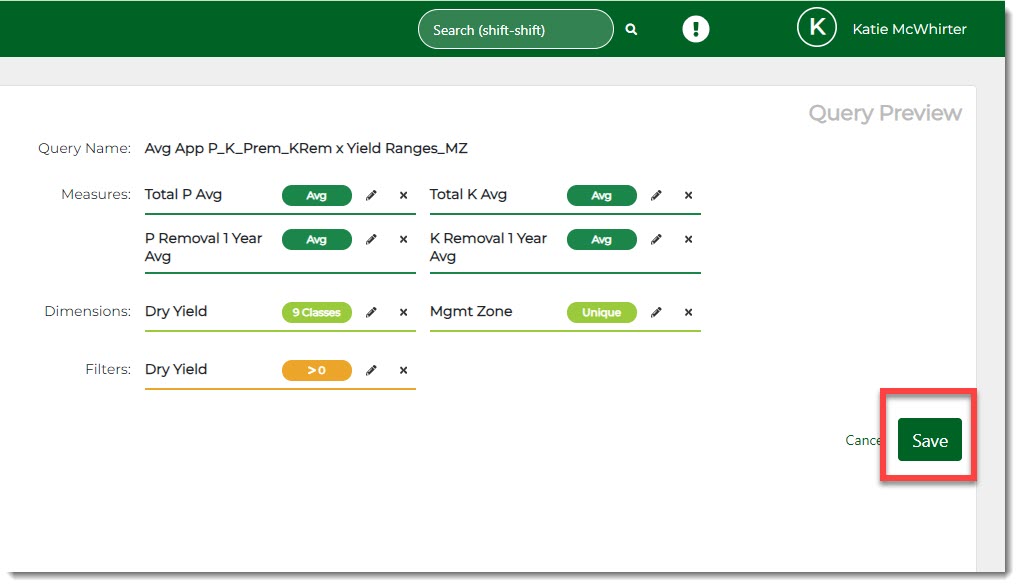The width and height of the screenshot is (1020, 587).
Task: Remove the Dry Yield dimension
Action: point(403,313)
